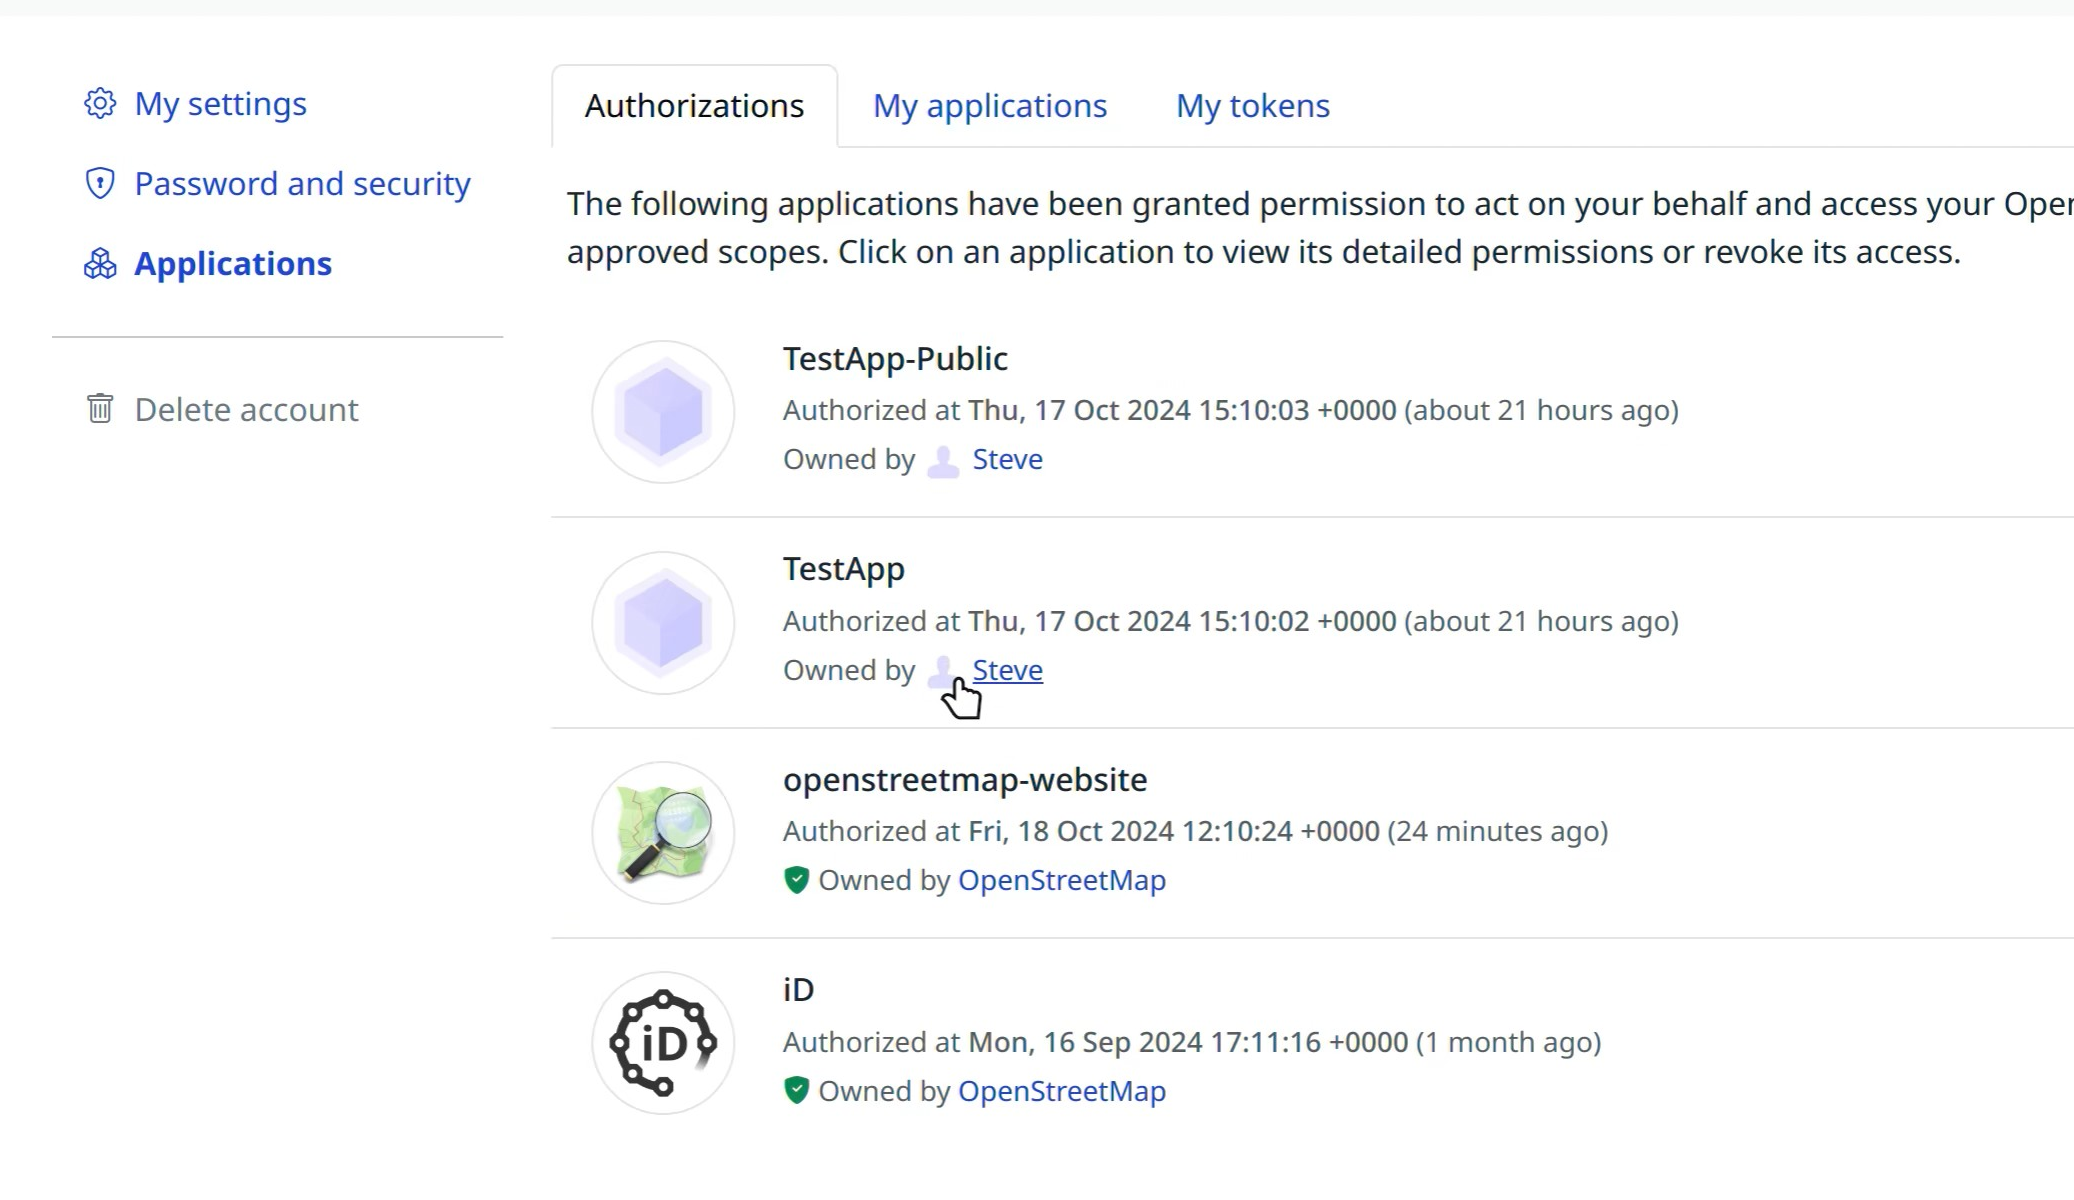Click the shield icon for Password and security
The height and width of the screenshot is (1200, 2074).
tap(100, 183)
